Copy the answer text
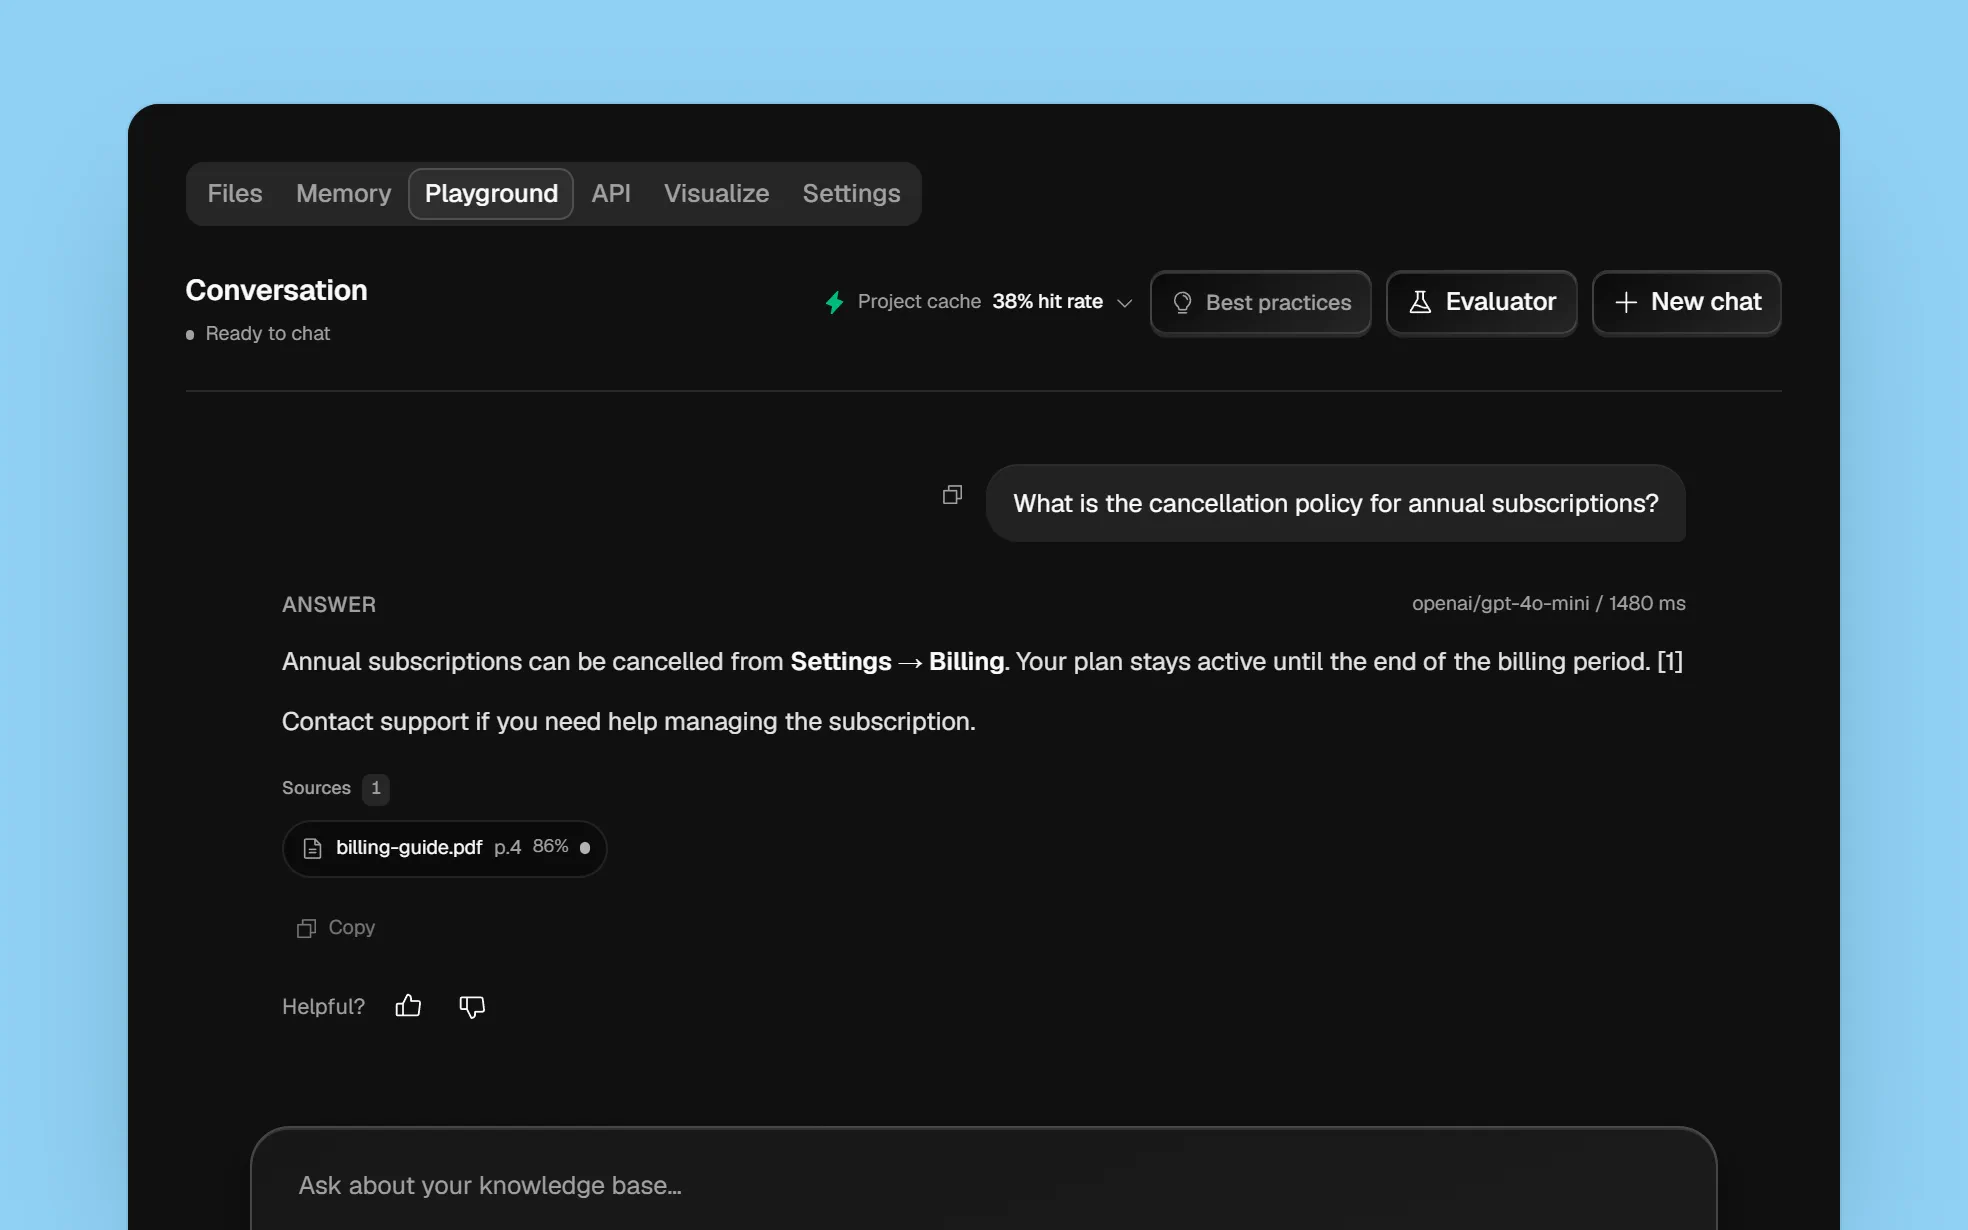The height and width of the screenshot is (1230, 1968). pyautogui.click(x=336, y=927)
